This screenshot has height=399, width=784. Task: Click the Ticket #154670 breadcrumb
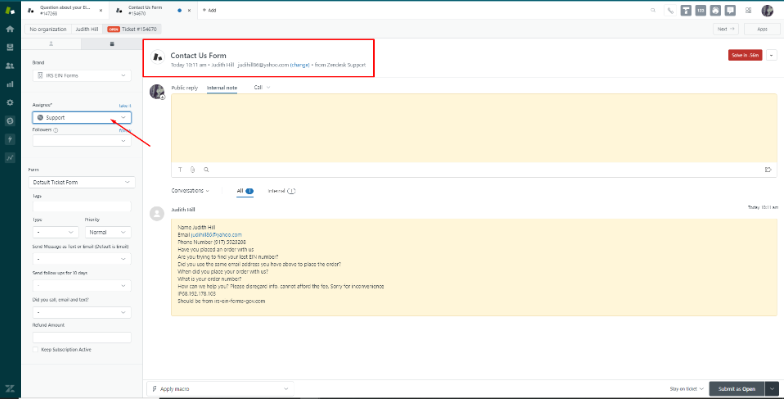(x=132, y=29)
